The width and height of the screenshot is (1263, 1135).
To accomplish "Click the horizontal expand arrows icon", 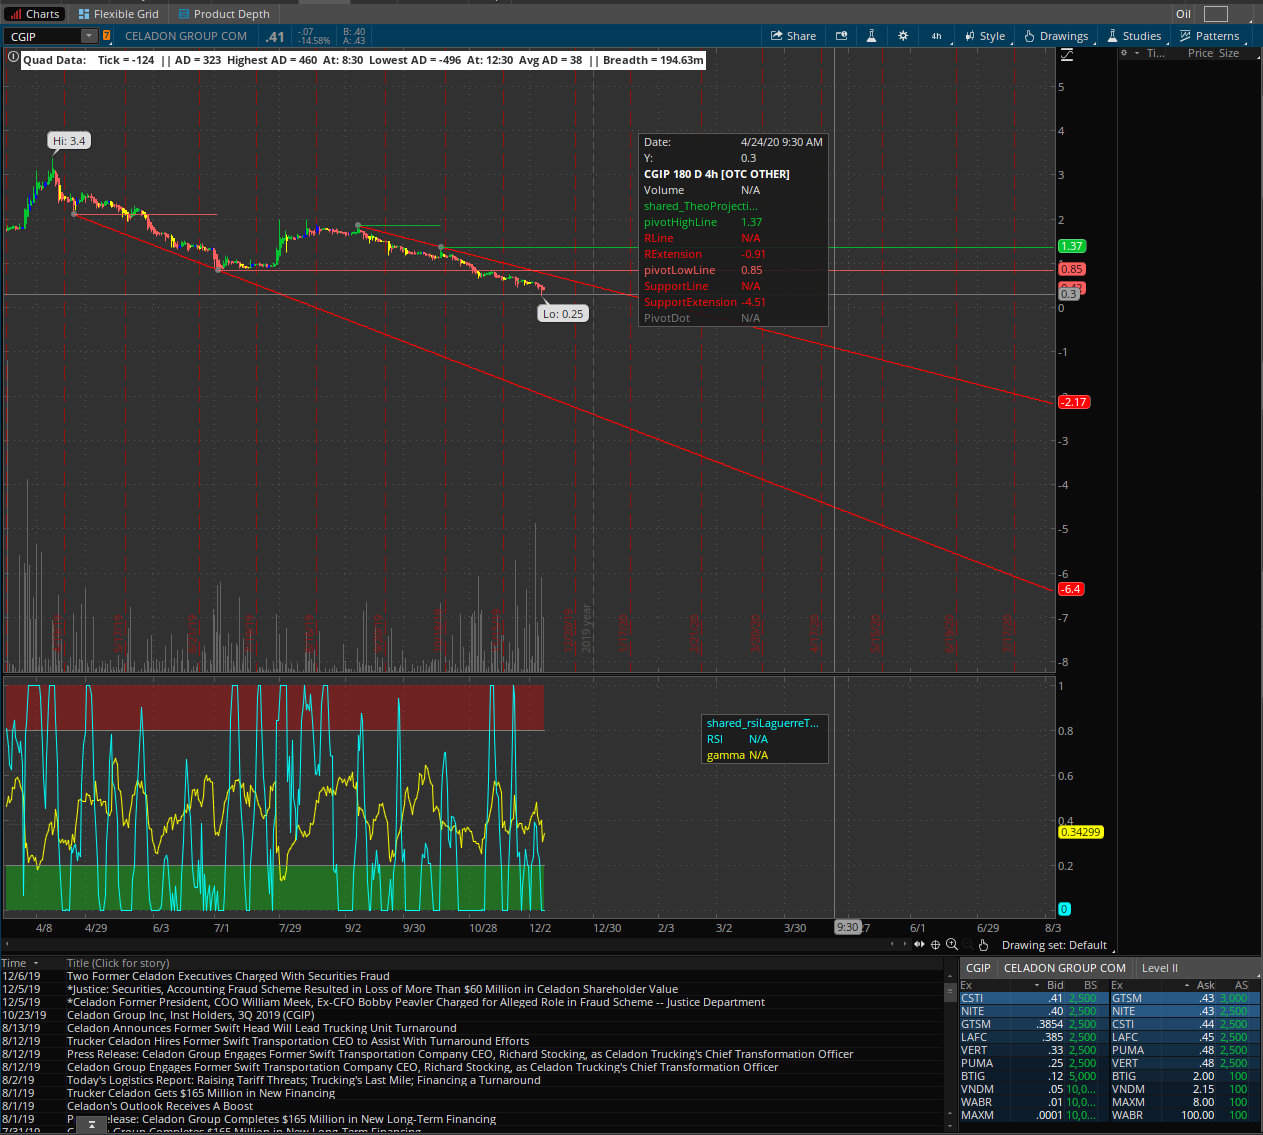I will 919,945.
